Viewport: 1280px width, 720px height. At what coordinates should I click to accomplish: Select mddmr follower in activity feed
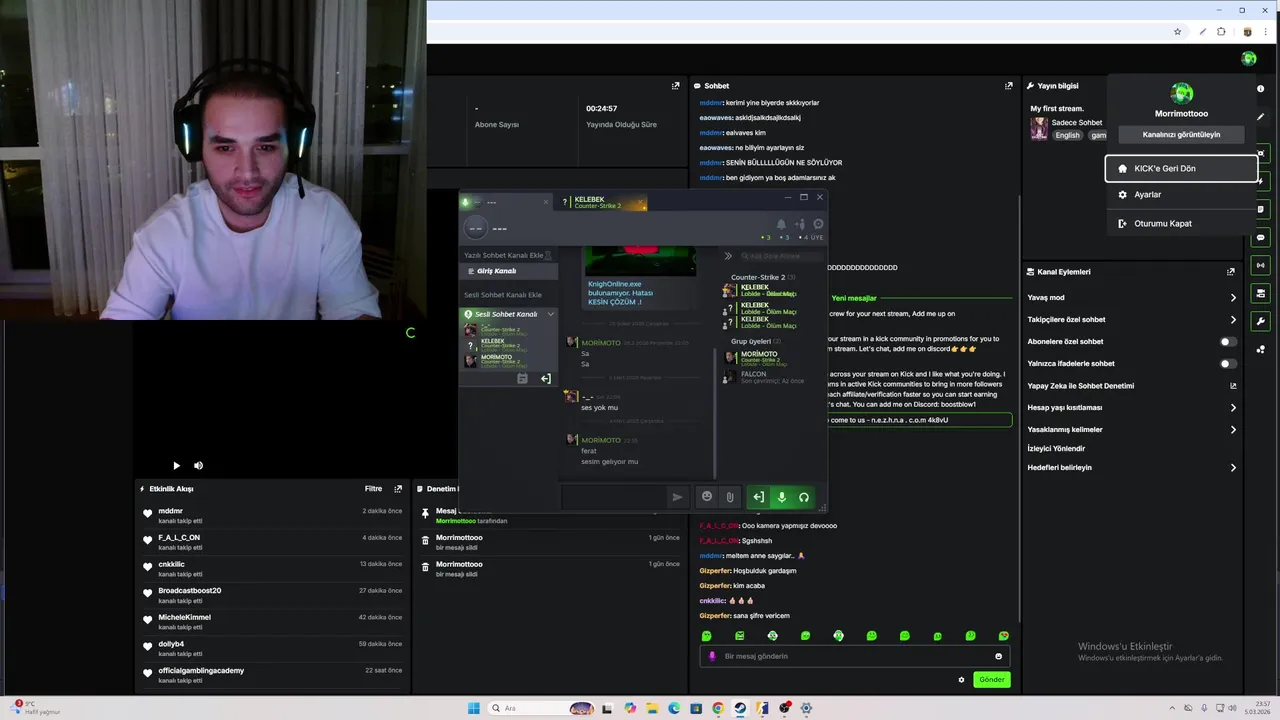[170, 511]
